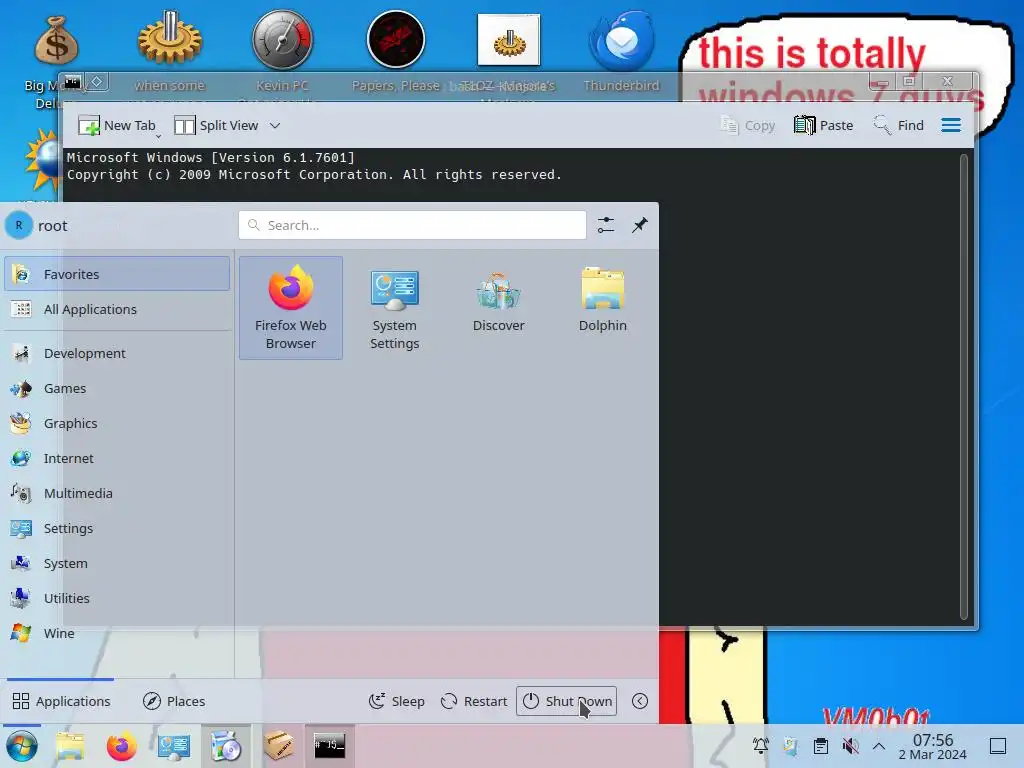Click the Shut Down button
This screenshot has width=1024, height=768.
pos(566,701)
